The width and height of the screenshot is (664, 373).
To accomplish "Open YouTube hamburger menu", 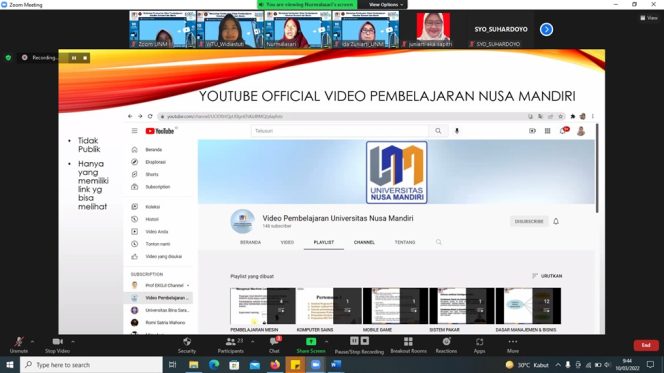I will click(134, 131).
